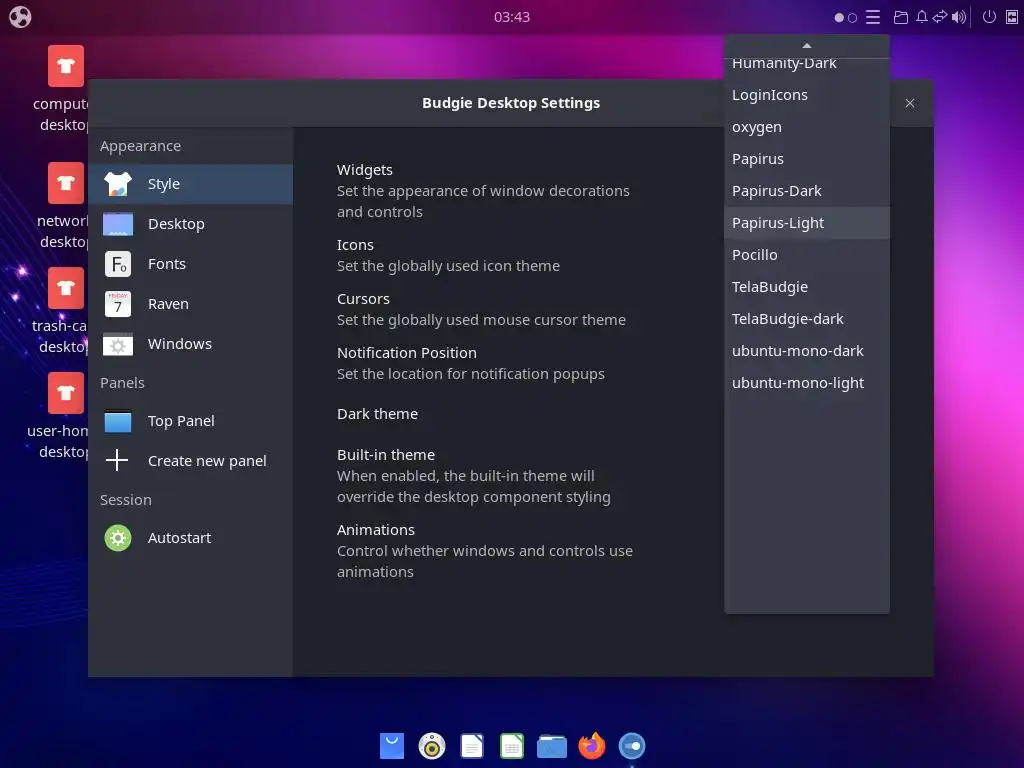Open the Desktop settings section
1024x768 pixels.
pos(191,224)
